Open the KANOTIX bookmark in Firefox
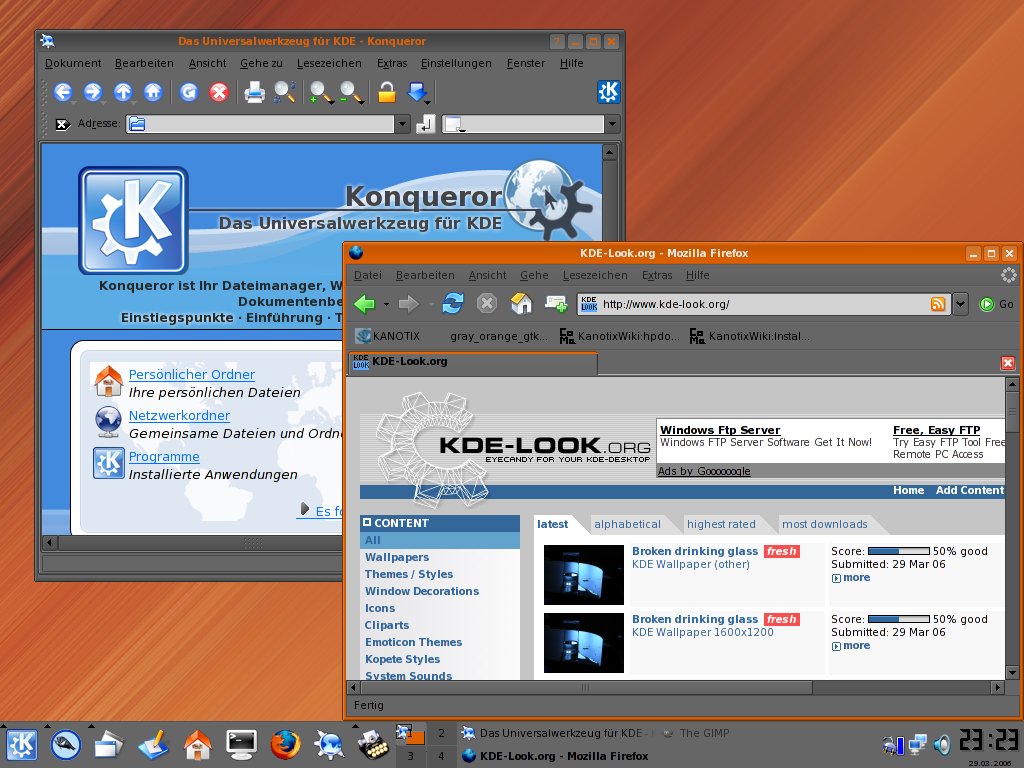Viewport: 1024px width, 768px height. pyautogui.click(x=387, y=336)
